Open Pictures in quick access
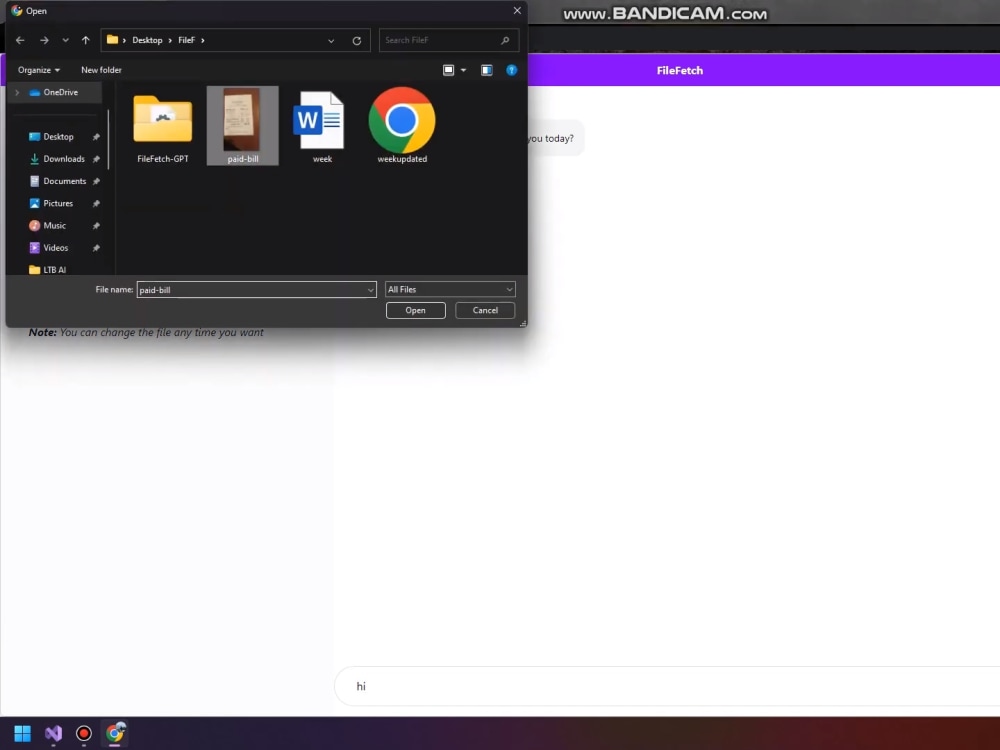This screenshot has width=1000, height=750. point(58,203)
